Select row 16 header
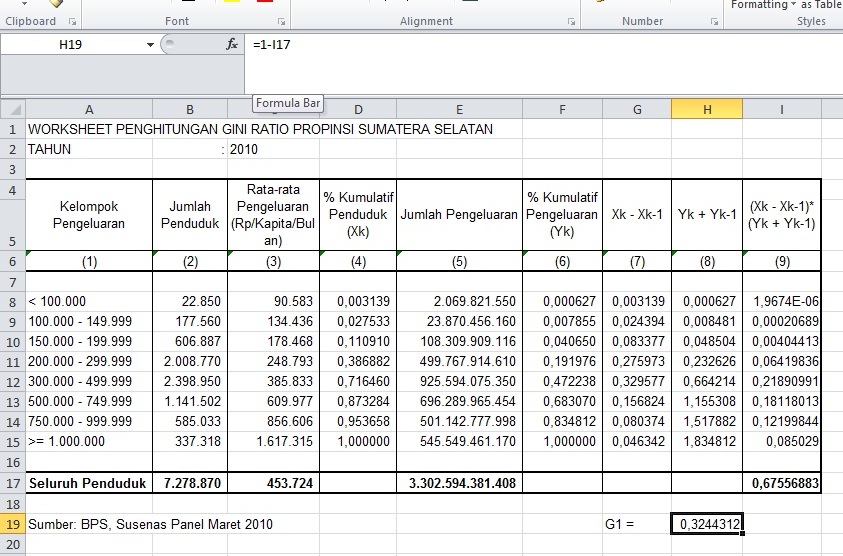 pos(13,462)
